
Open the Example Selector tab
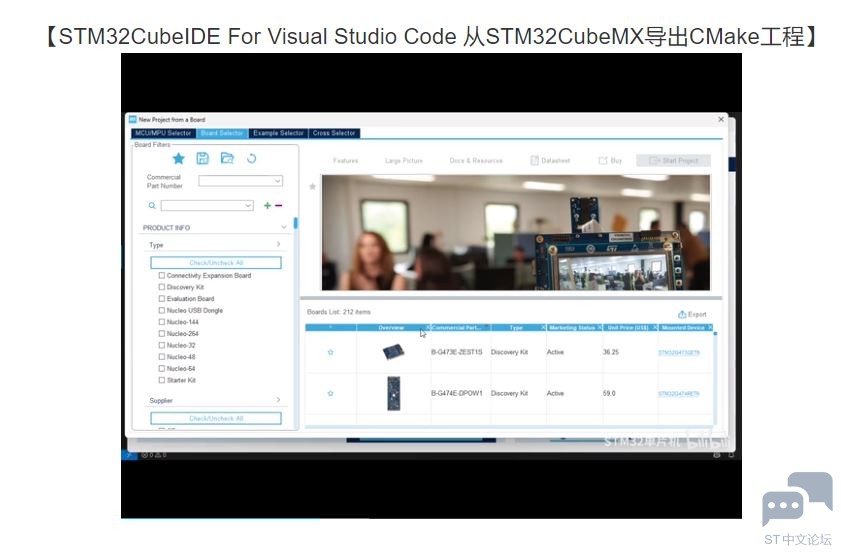pyautogui.click(x=278, y=133)
